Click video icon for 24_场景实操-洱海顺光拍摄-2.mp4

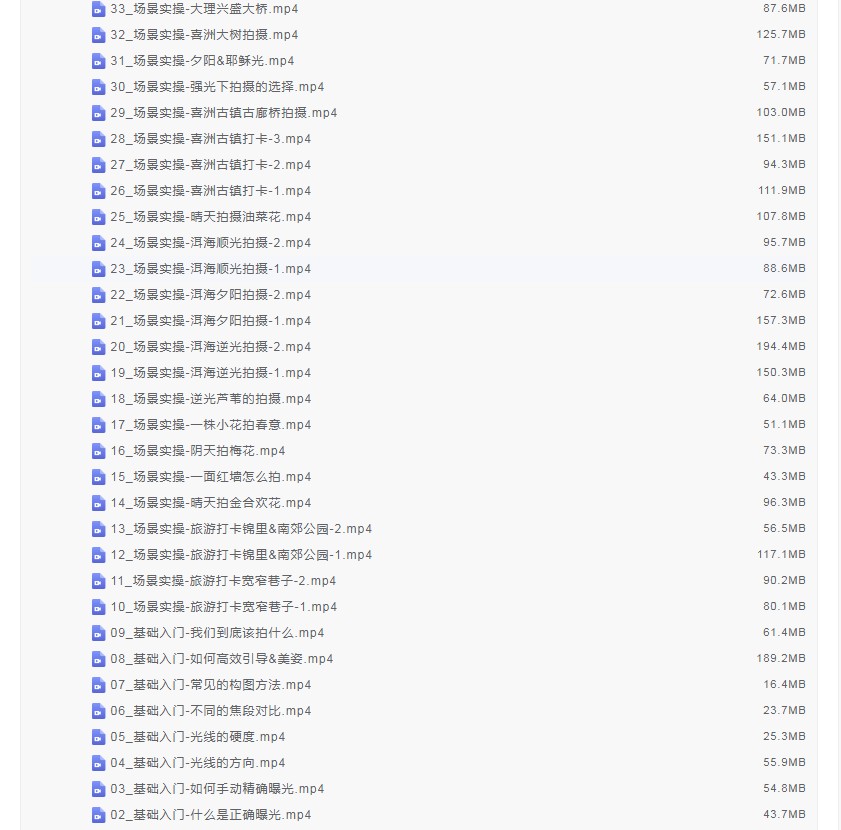click(x=98, y=243)
